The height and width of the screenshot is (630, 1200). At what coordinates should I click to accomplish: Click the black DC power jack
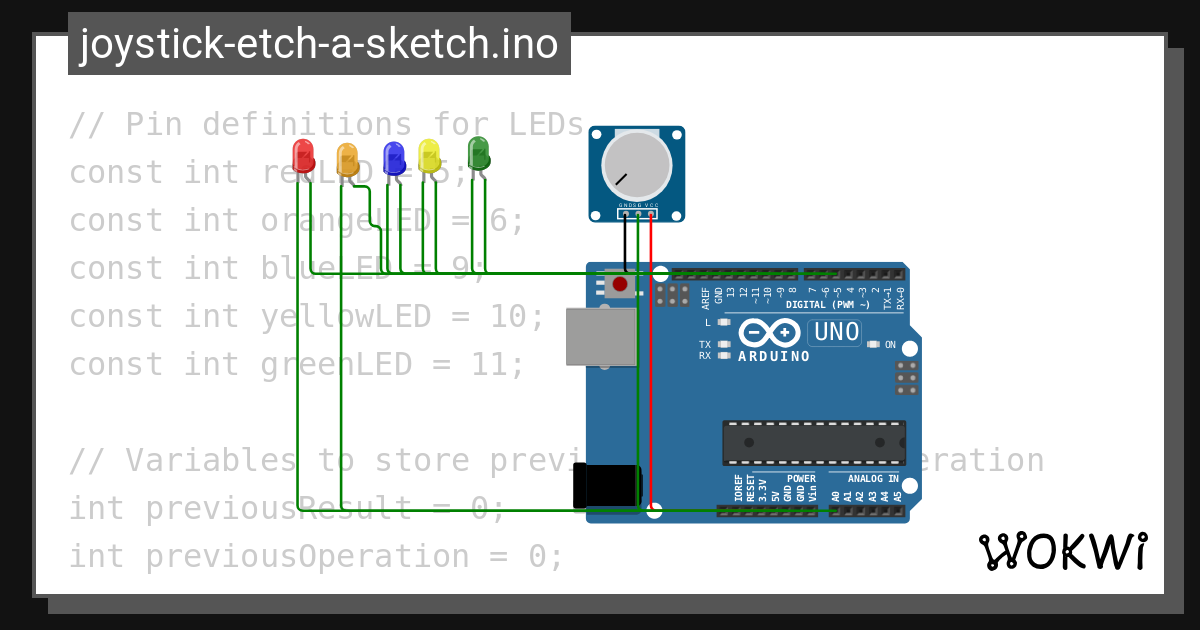point(606,487)
